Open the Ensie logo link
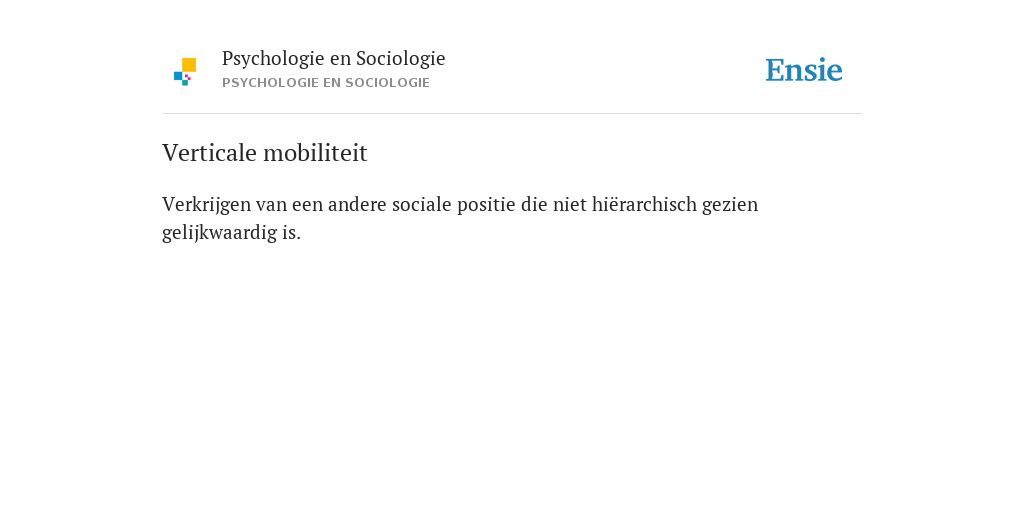1024x512 pixels. 804,70
